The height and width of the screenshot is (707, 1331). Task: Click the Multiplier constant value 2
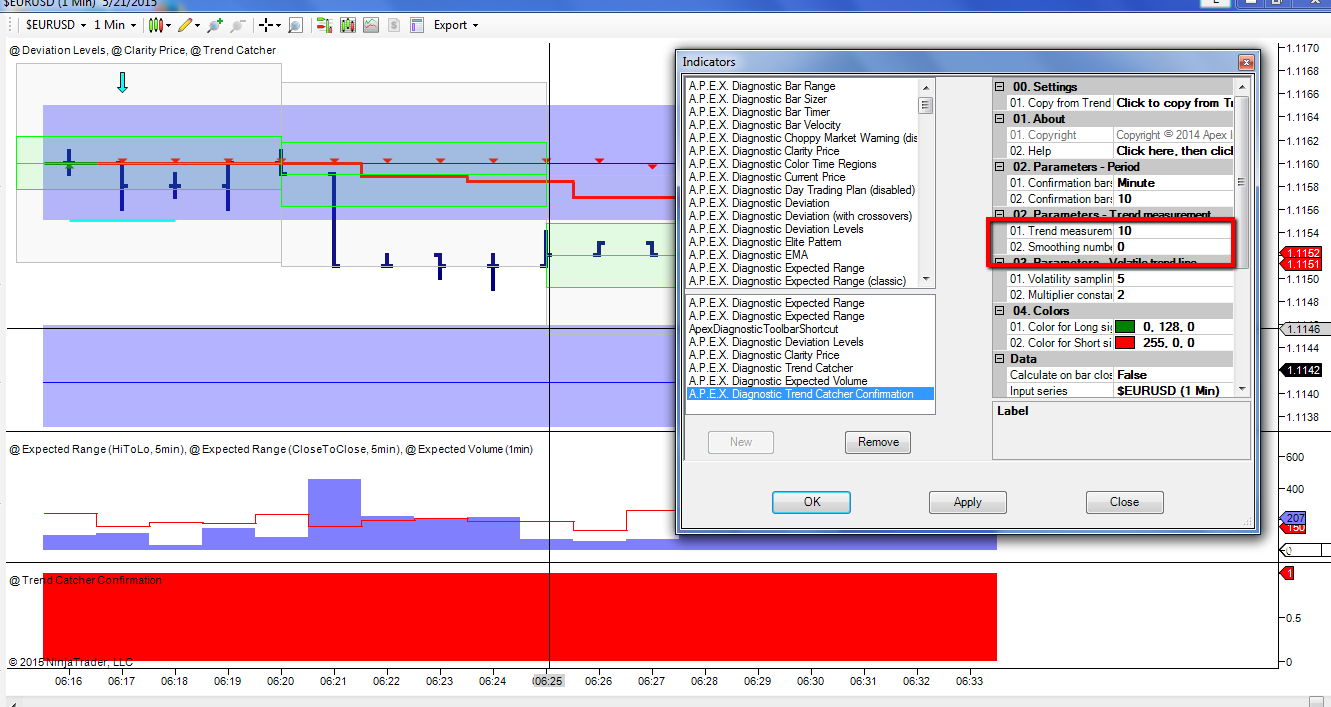click(x=1174, y=295)
